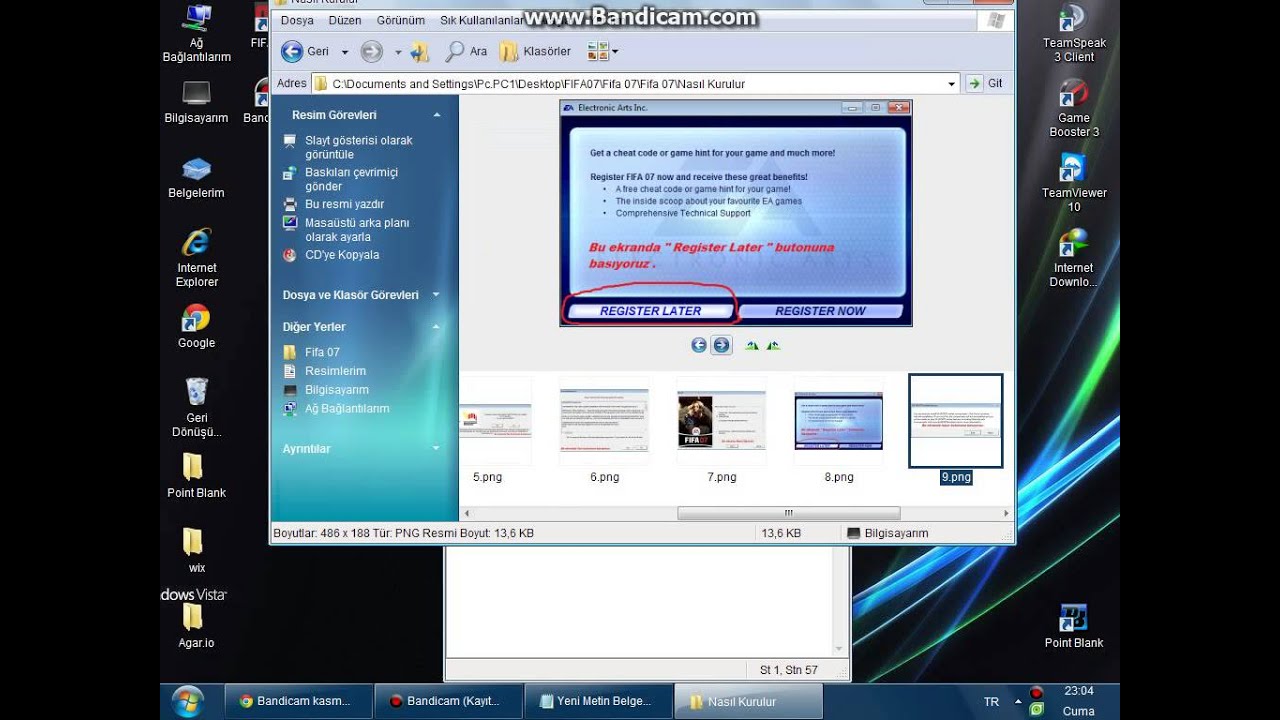Open the Sık Kullanılanlar menu
This screenshot has width=1280, height=720.
pyautogui.click(x=482, y=20)
